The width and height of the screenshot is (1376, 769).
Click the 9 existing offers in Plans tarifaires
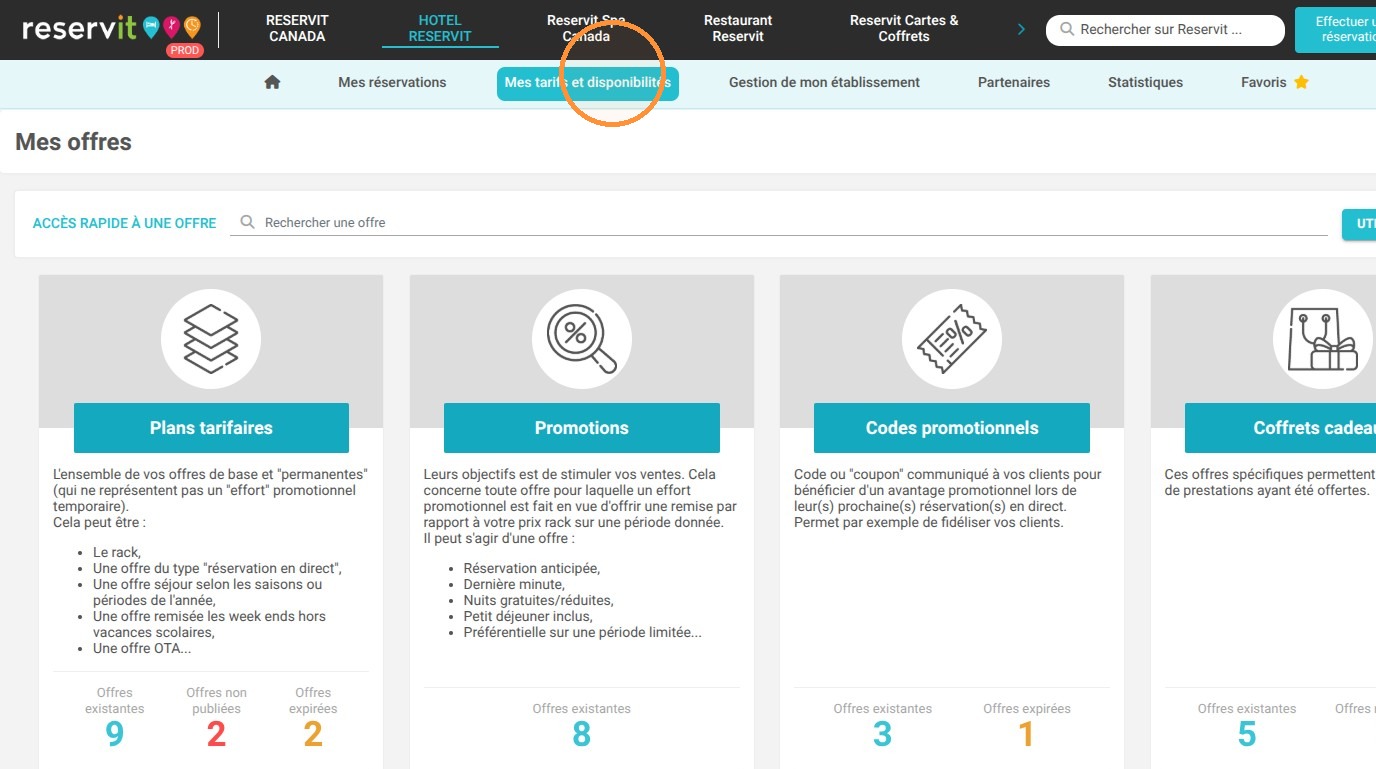click(115, 735)
